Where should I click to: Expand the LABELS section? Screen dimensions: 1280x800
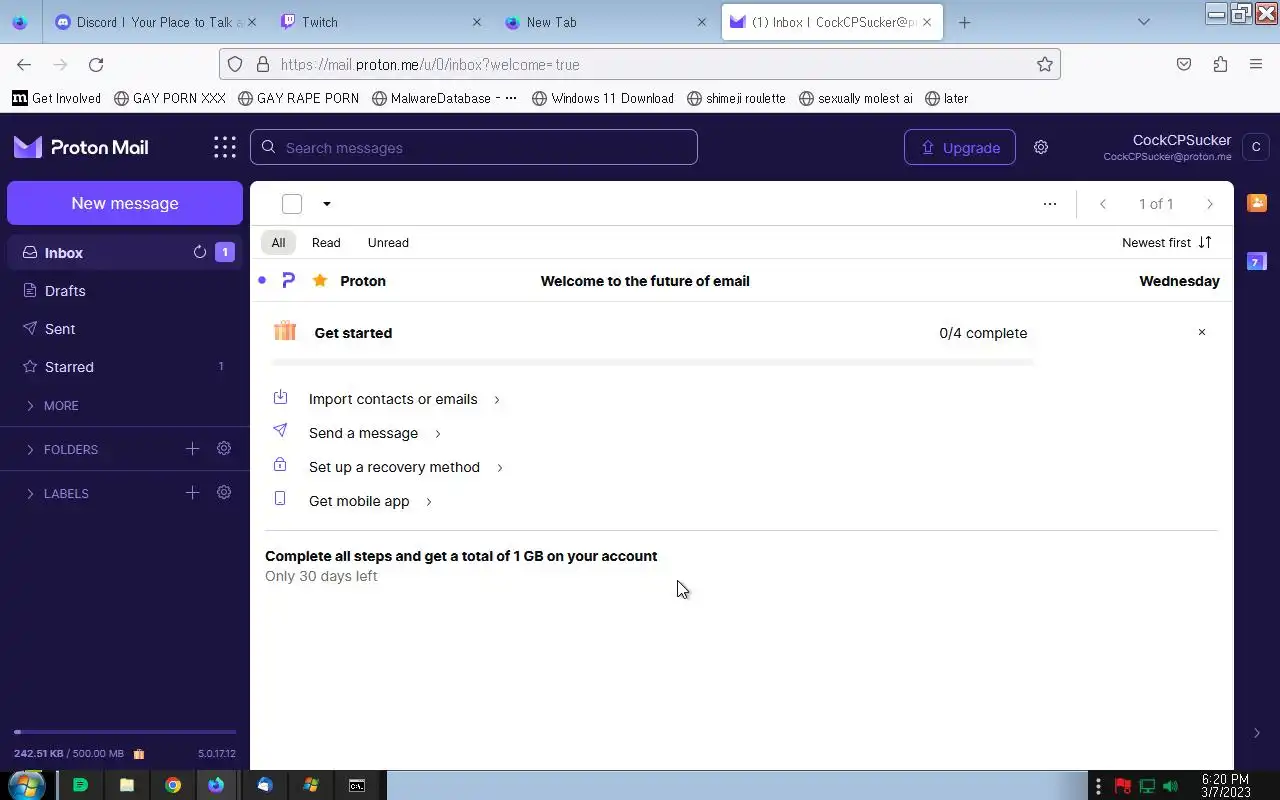58,493
